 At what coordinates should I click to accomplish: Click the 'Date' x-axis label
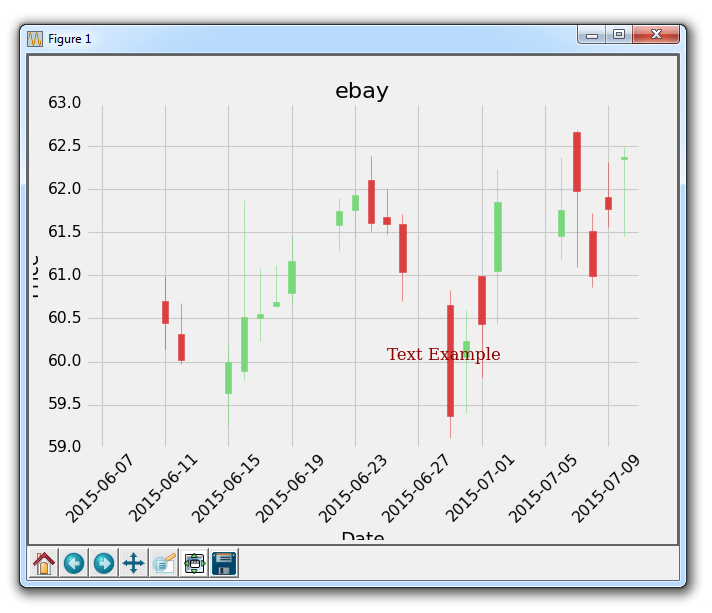(362, 537)
